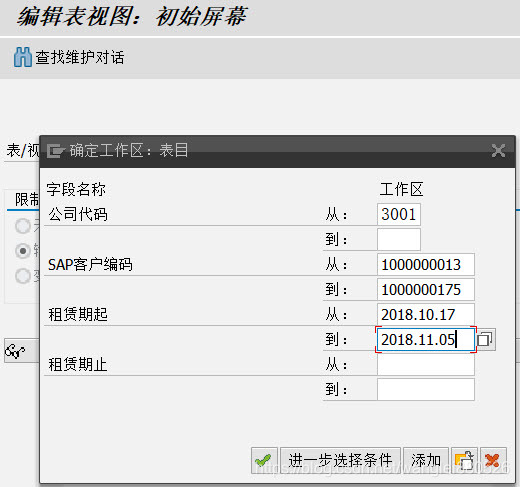The image size is (520, 487).
Task: Open multiple selection icon beside 2018.11.05
Action: pos(485,340)
